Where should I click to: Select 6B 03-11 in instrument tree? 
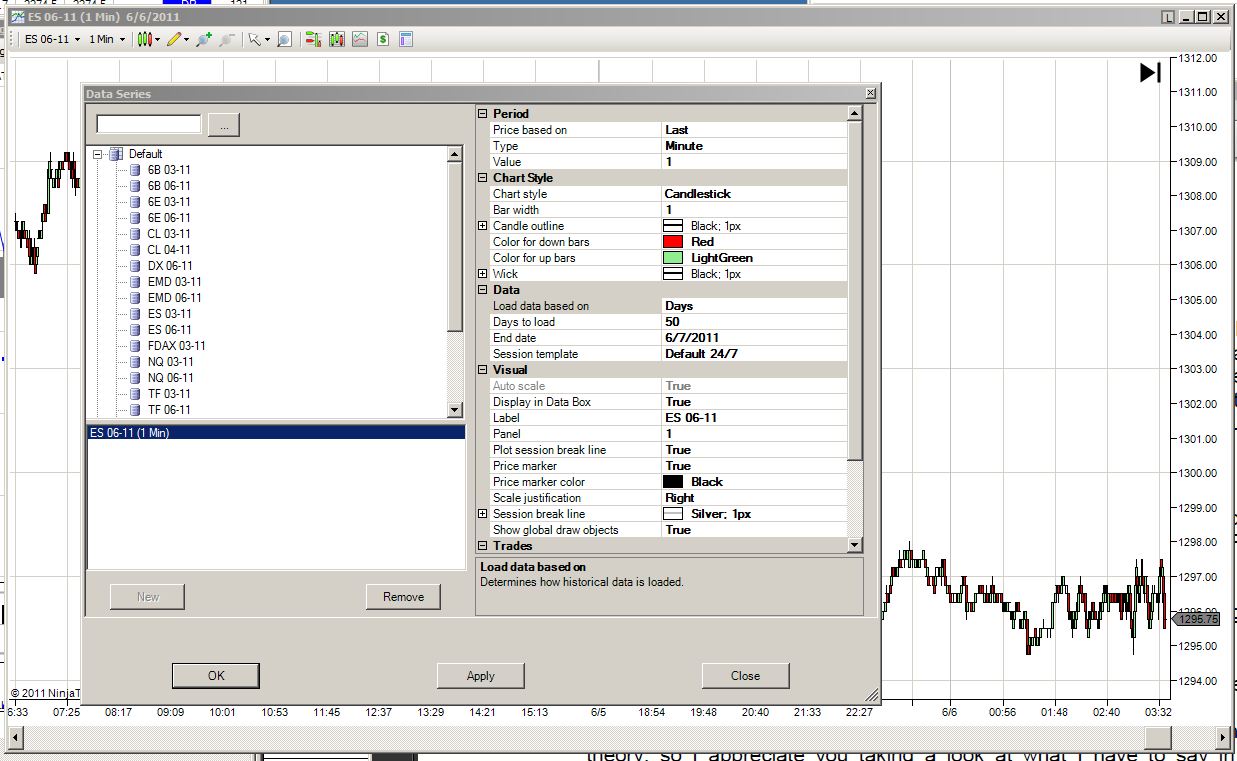coord(169,170)
